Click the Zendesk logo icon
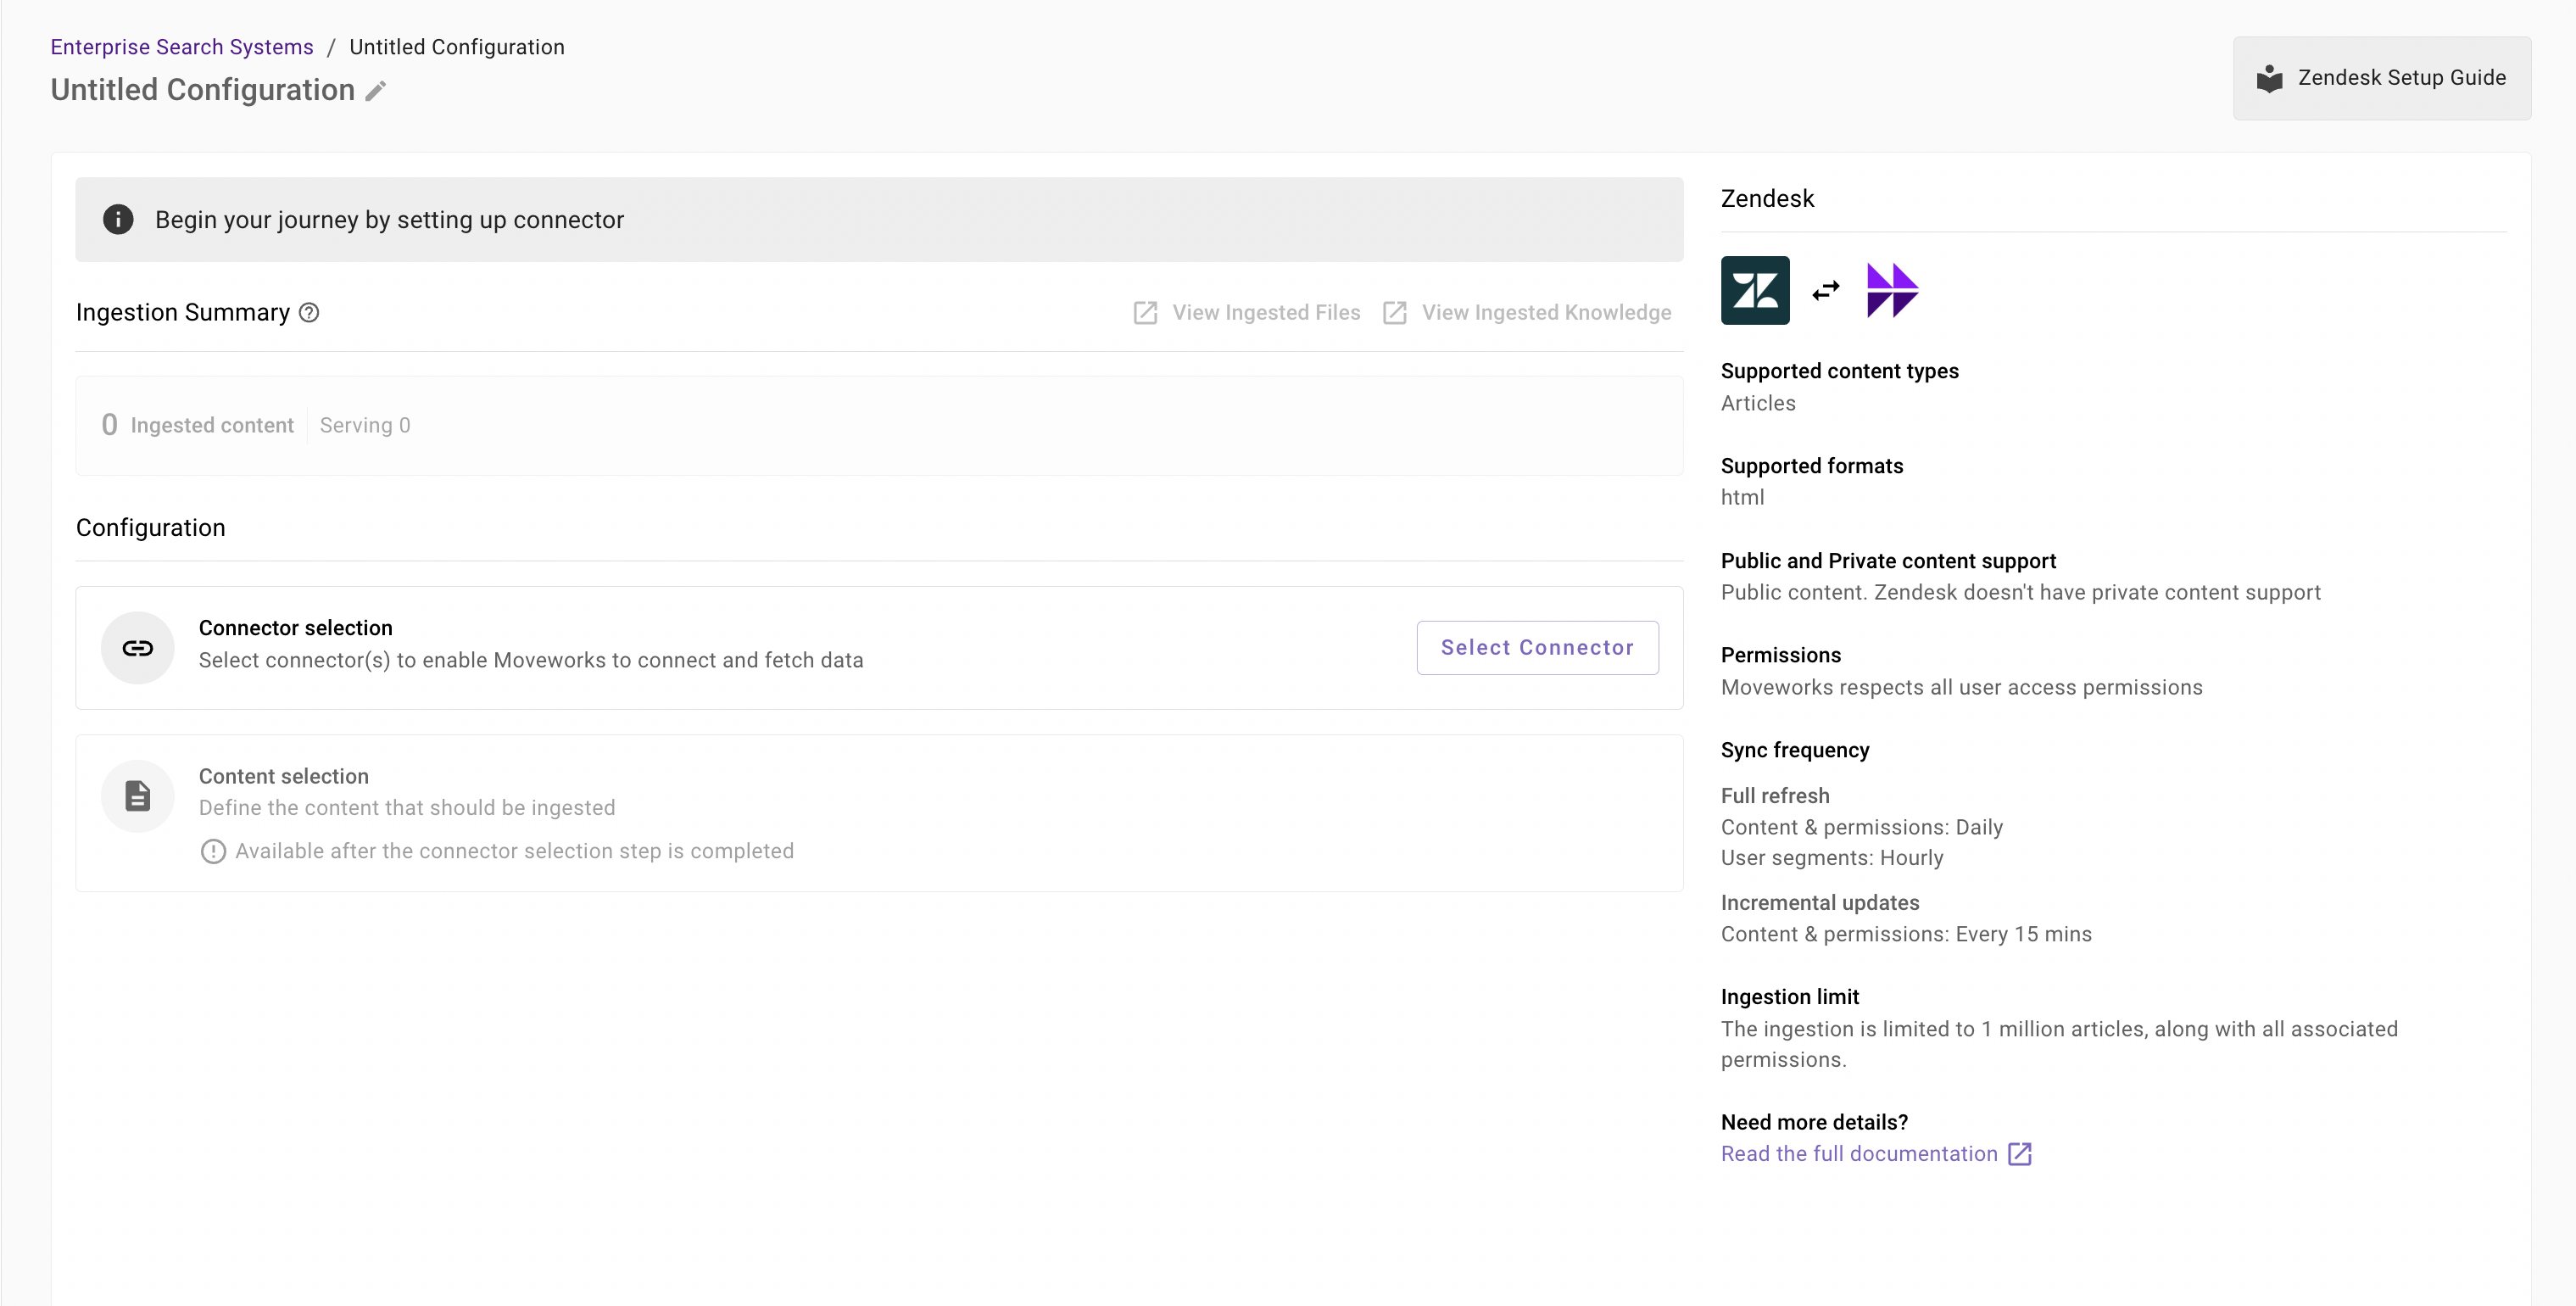 1754,290
